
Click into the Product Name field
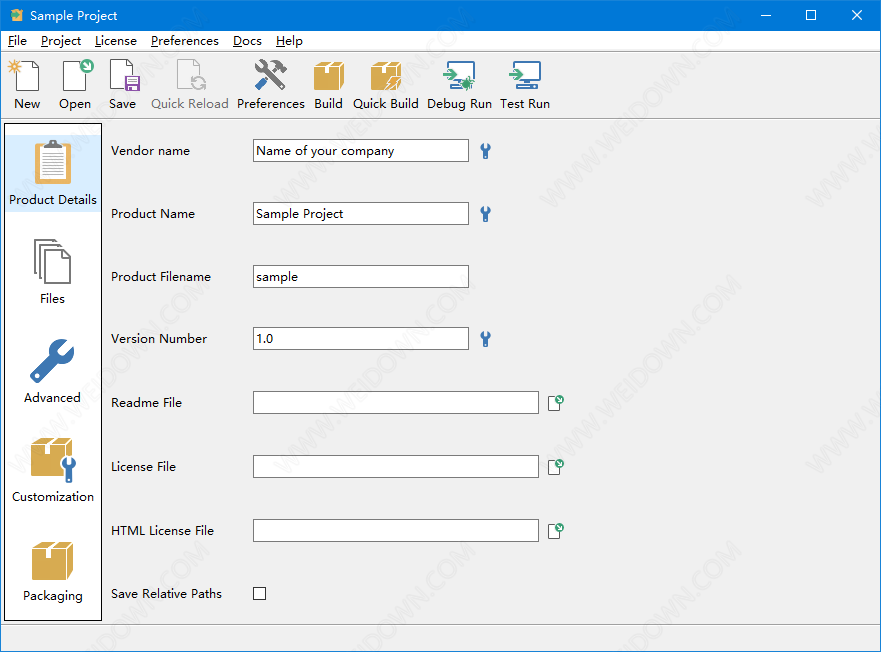361,214
